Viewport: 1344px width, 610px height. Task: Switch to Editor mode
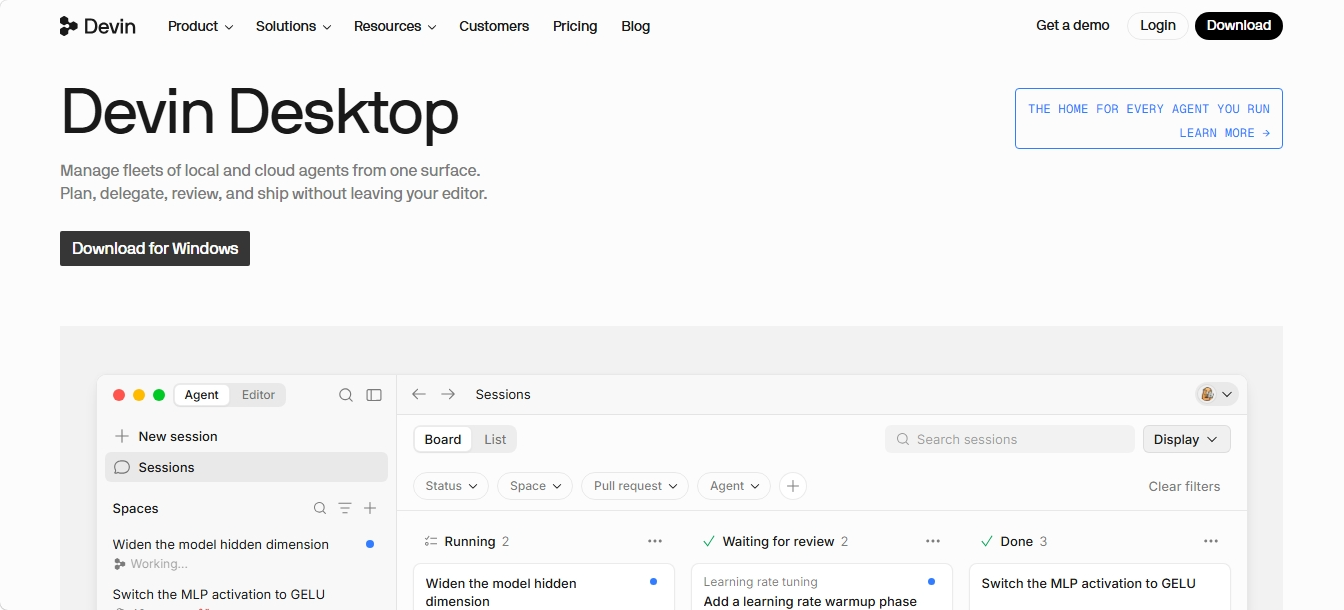click(x=258, y=395)
